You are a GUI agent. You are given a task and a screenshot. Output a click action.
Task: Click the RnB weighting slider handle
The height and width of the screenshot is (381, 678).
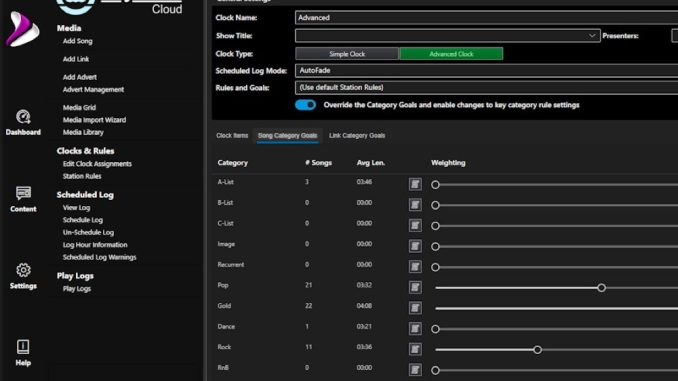pyautogui.click(x=435, y=370)
